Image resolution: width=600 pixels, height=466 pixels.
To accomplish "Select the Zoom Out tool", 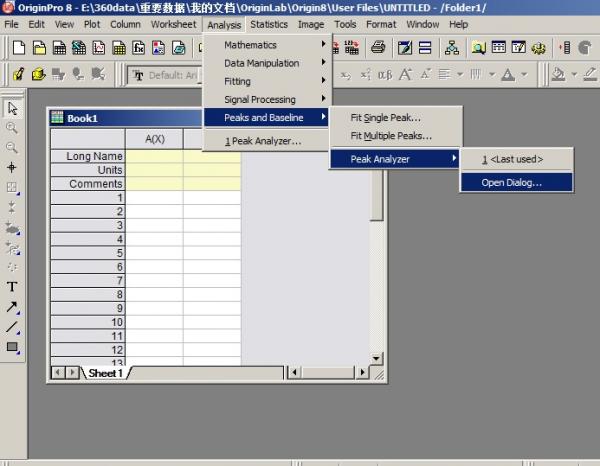I will [12, 147].
